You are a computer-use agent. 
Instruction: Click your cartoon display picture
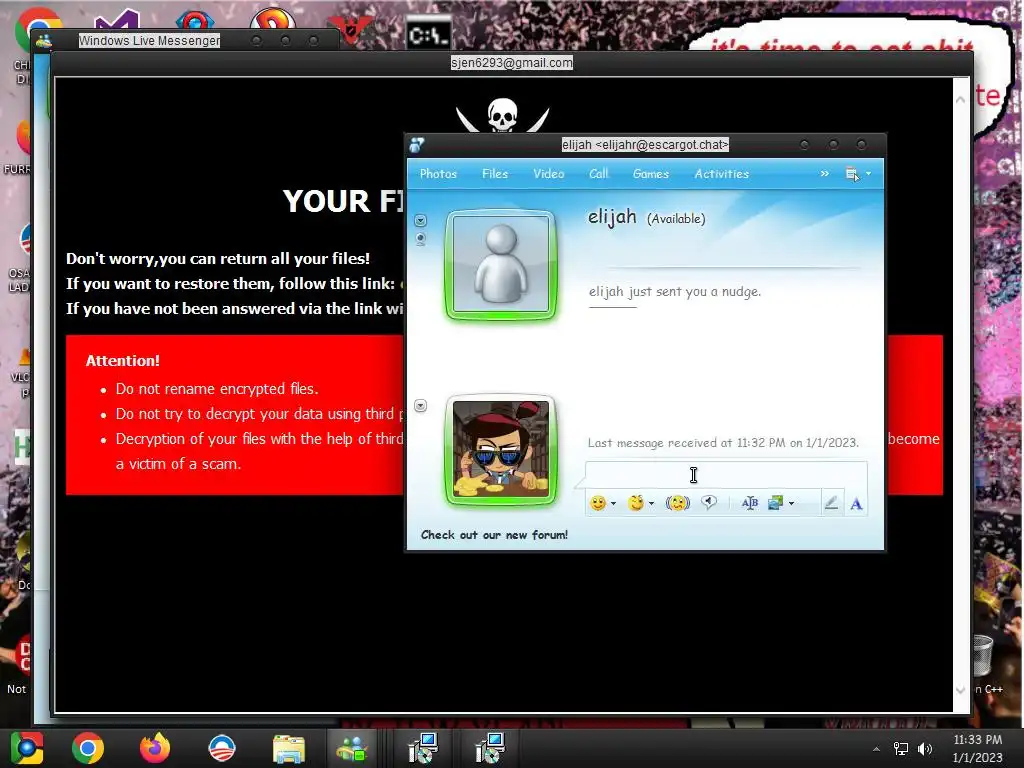coord(501,450)
